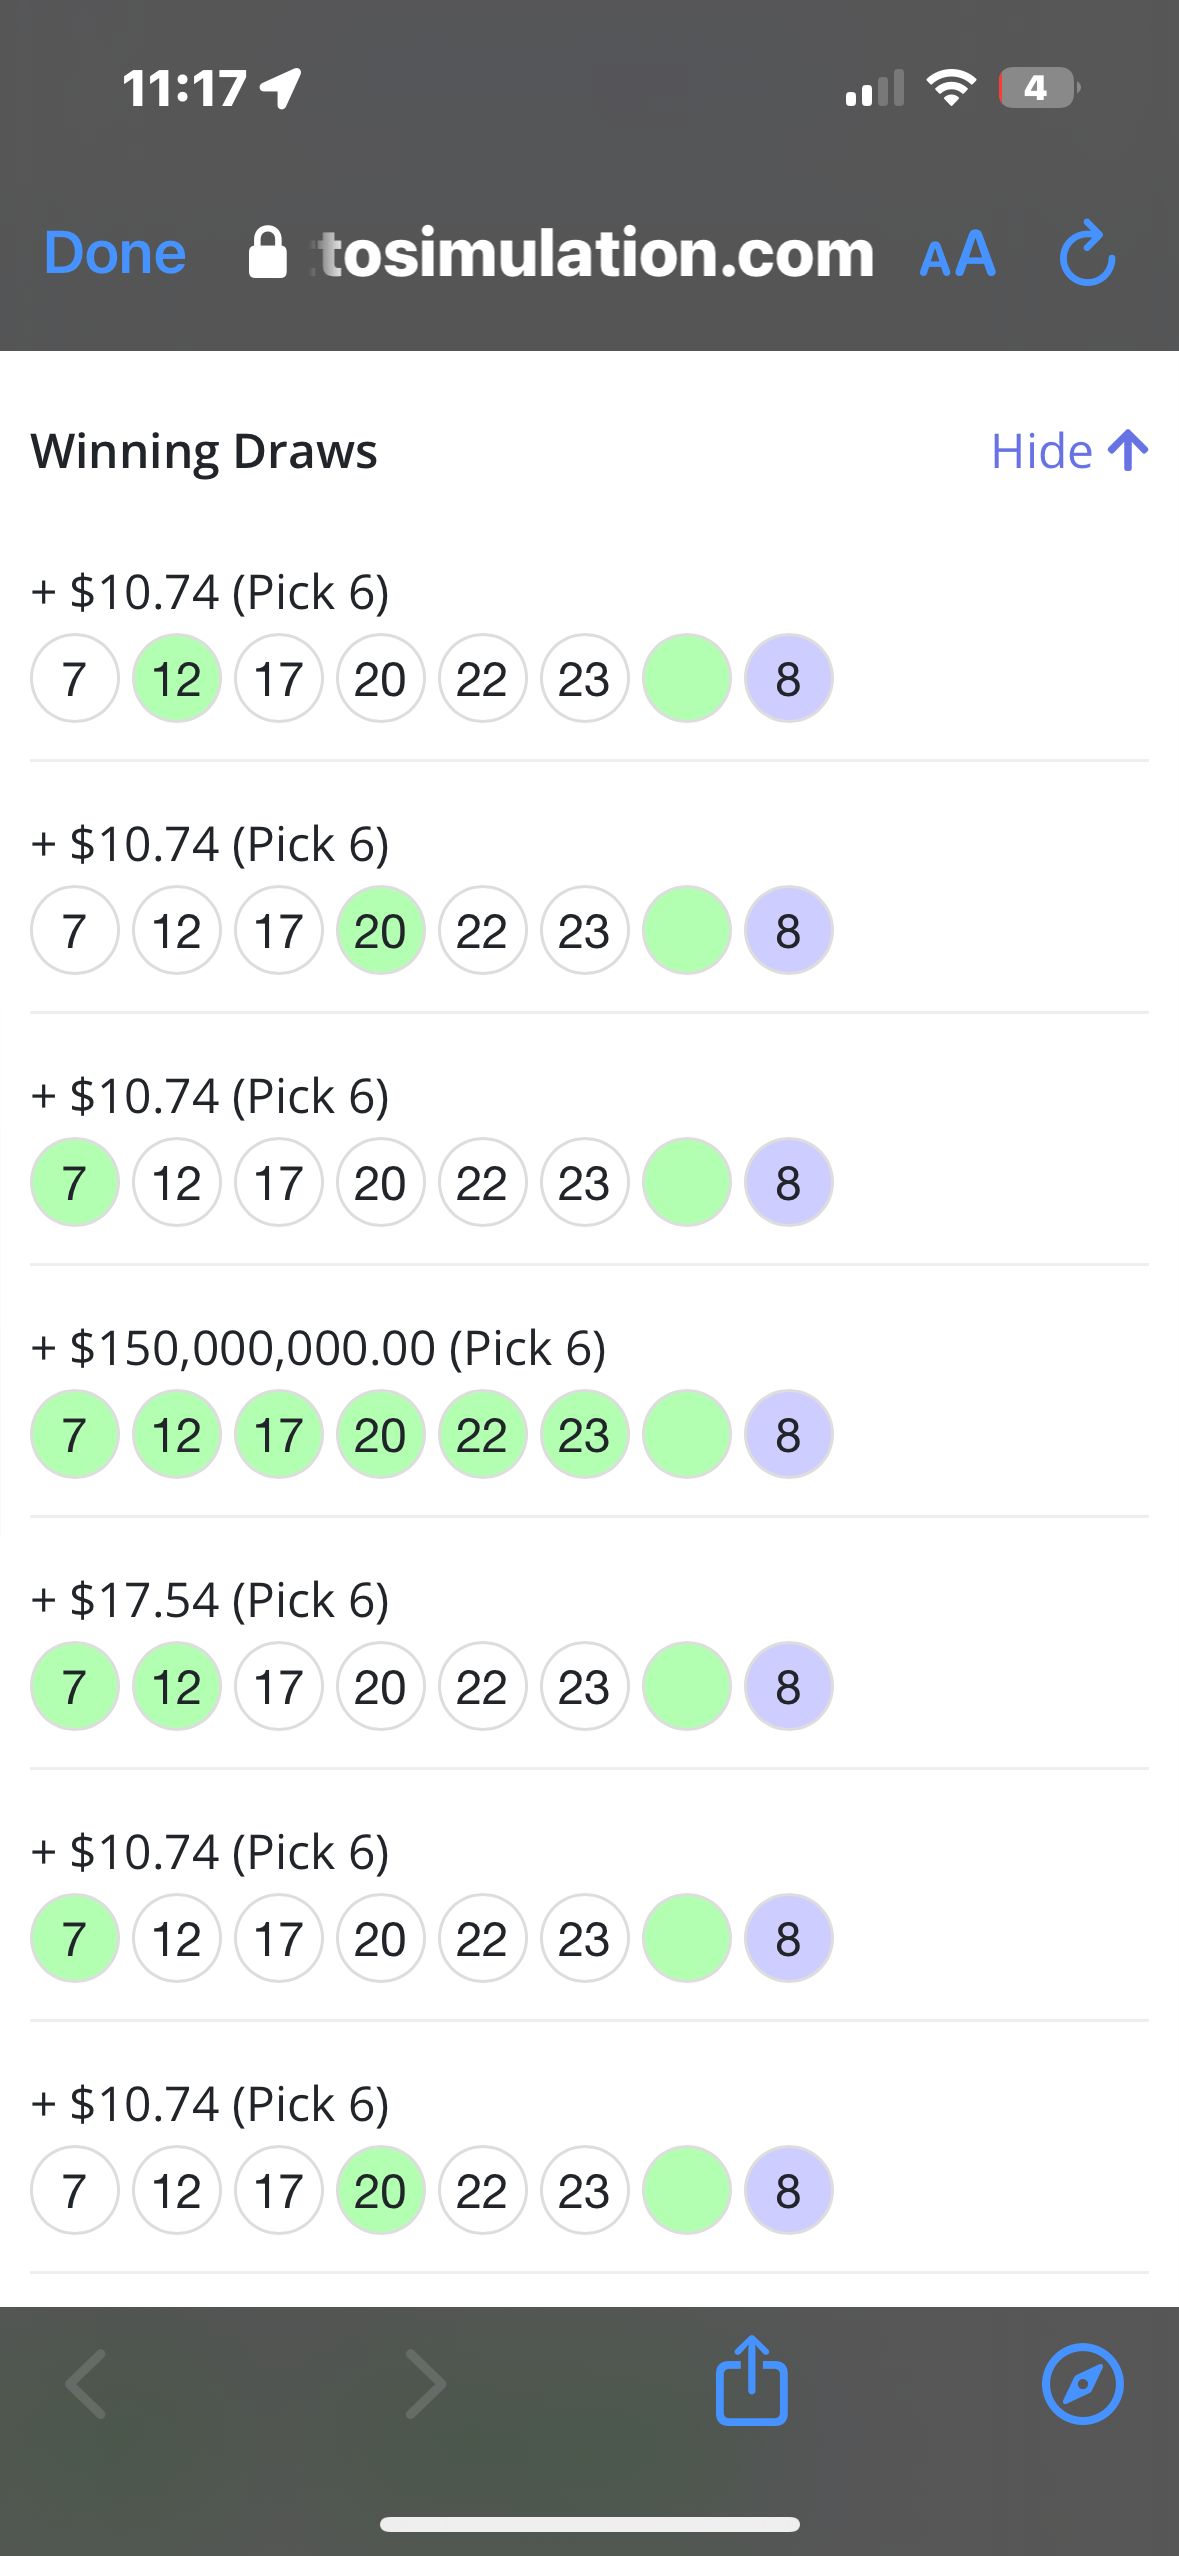Tap green ball 23 in jackpot draw
The image size is (1179, 2556).
click(584, 1435)
